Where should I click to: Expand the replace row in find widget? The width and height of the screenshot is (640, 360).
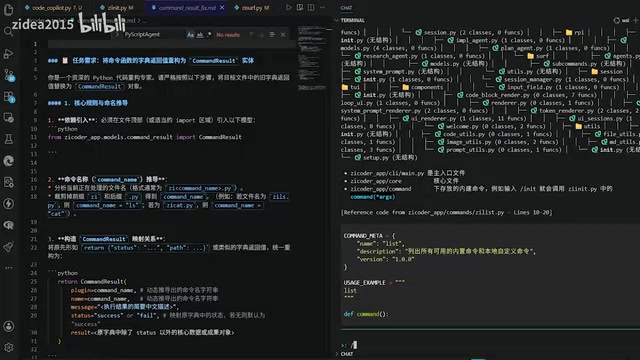pos(117,35)
